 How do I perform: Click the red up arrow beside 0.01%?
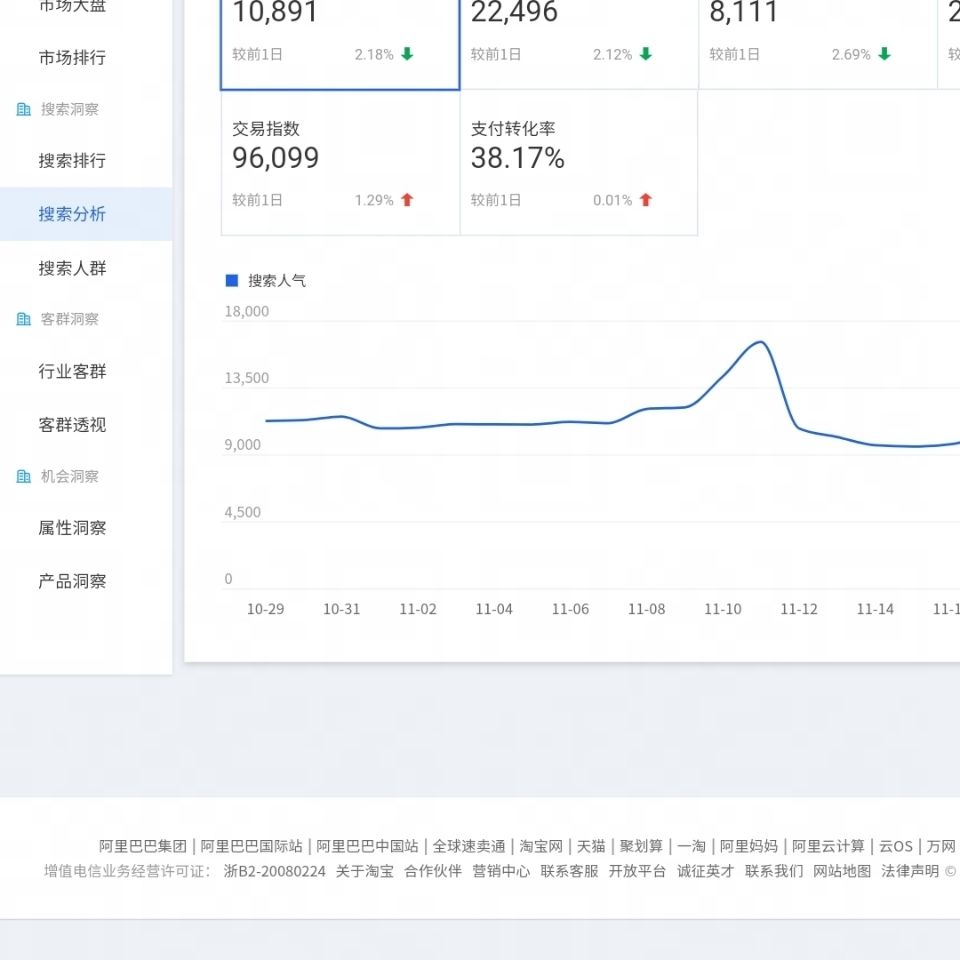click(645, 200)
